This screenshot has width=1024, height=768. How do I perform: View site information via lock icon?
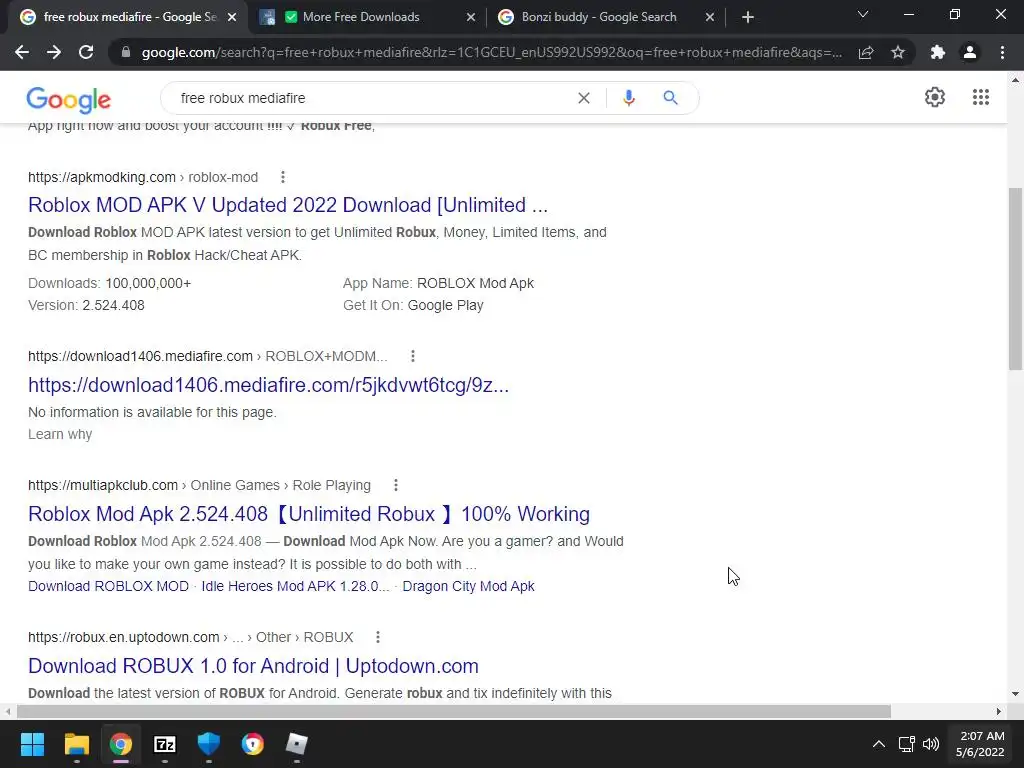[x=126, y=52]
